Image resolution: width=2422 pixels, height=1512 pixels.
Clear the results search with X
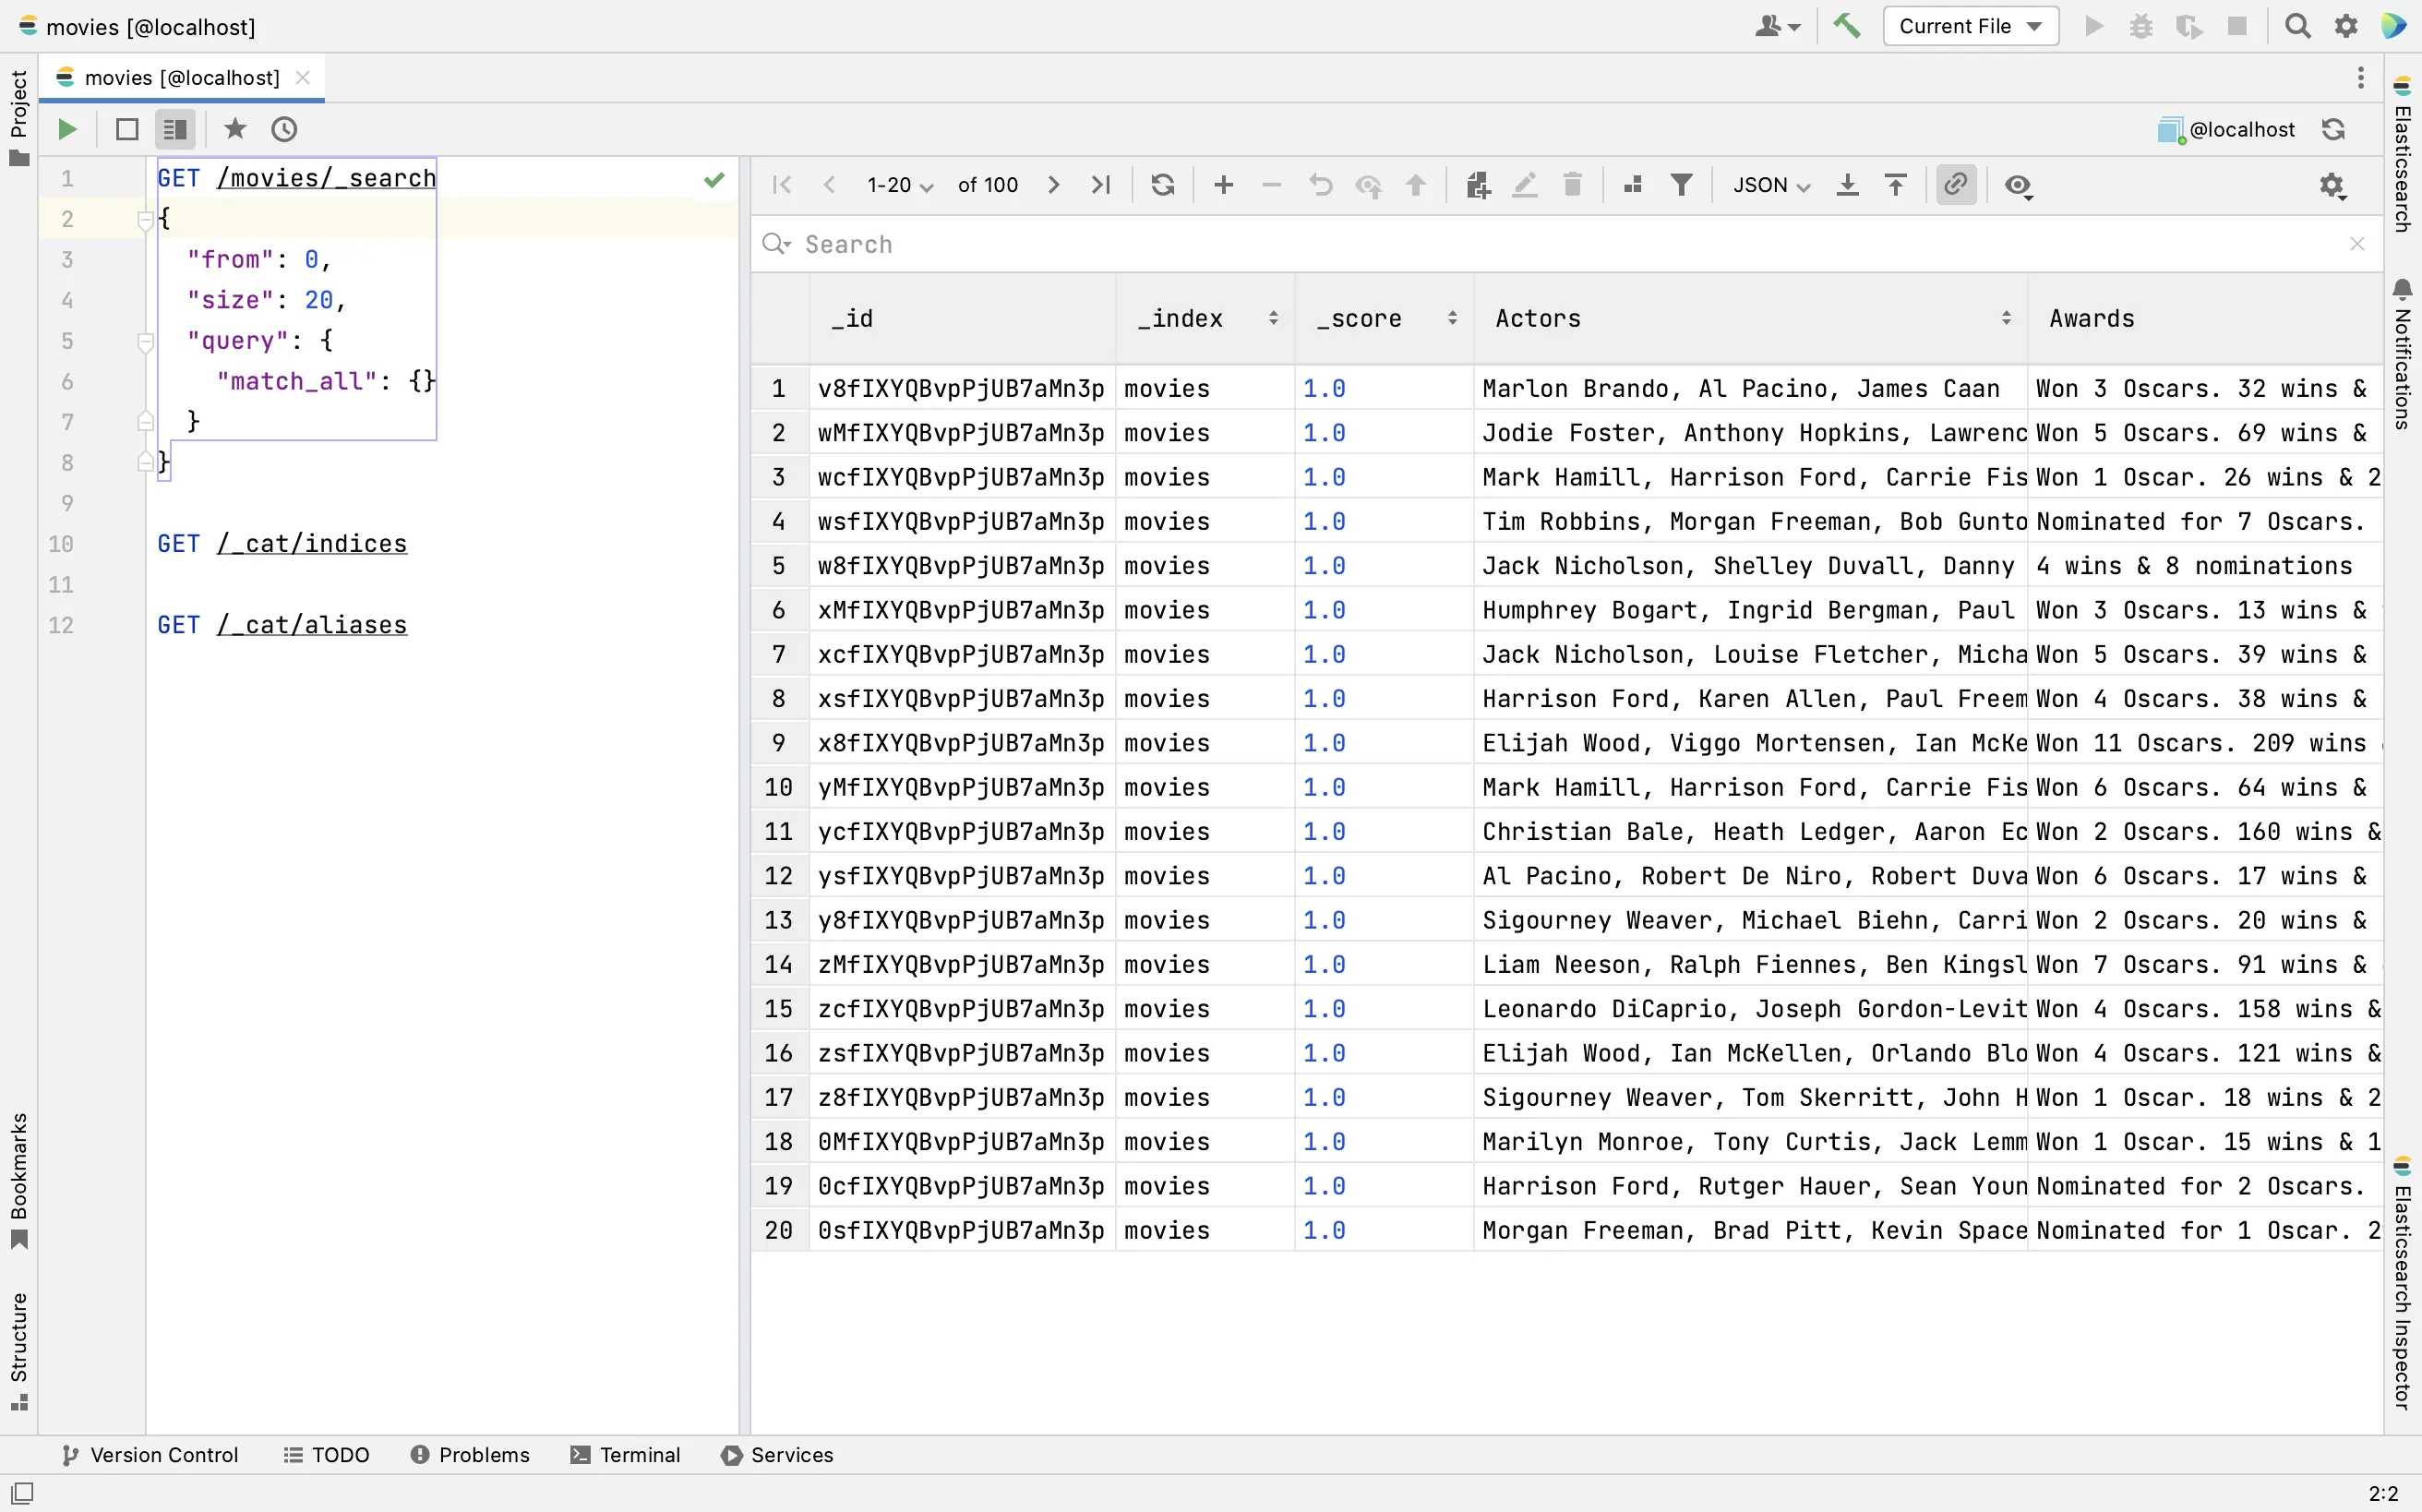[2357, 244]
